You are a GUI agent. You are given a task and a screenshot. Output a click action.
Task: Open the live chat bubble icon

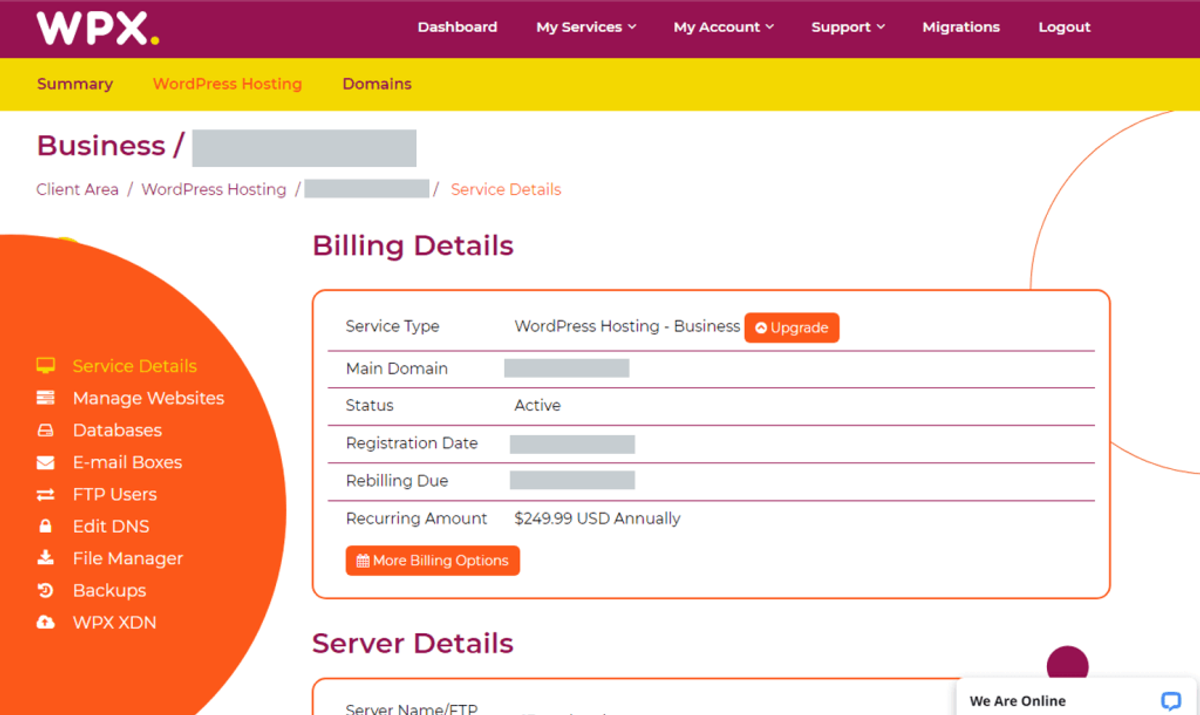point(1171,701)
